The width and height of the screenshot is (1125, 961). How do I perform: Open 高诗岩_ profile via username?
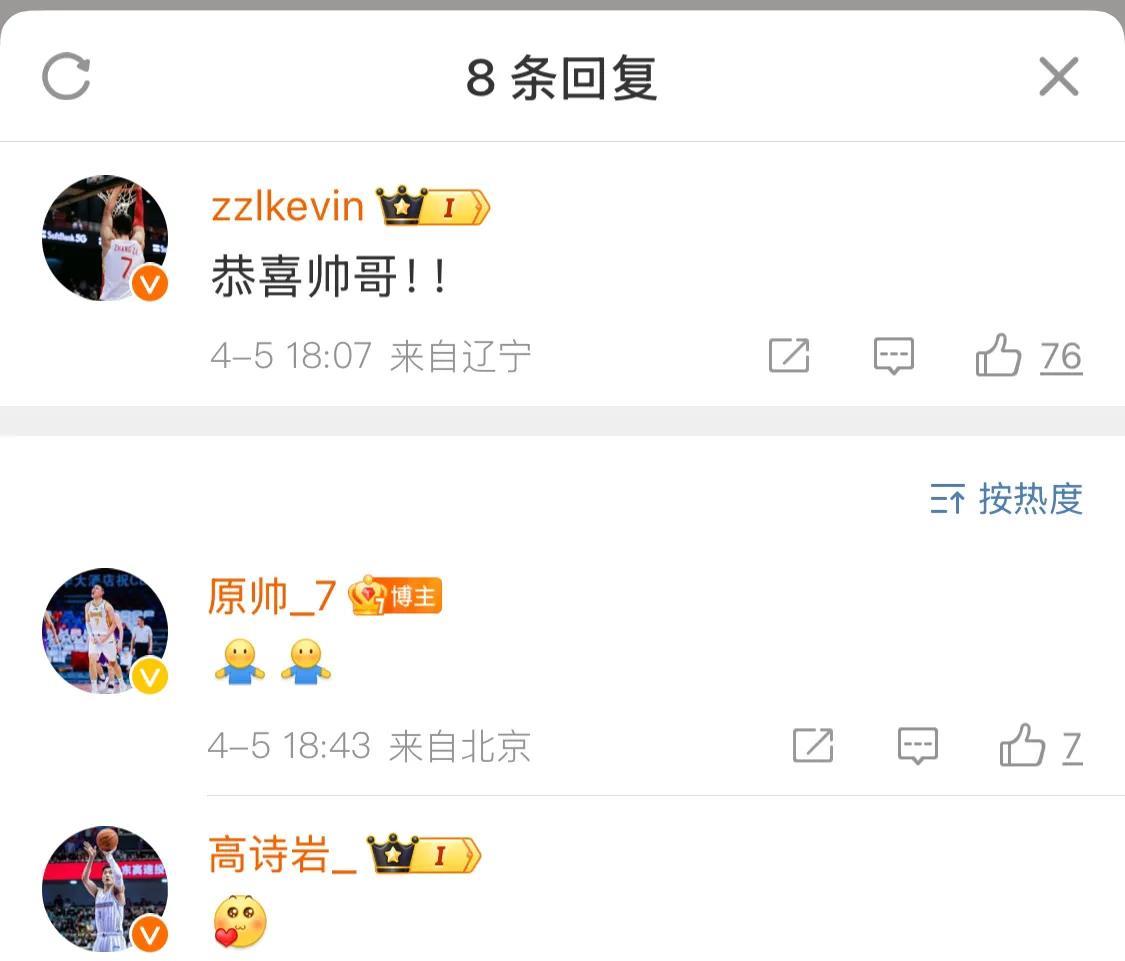point(282,854)
